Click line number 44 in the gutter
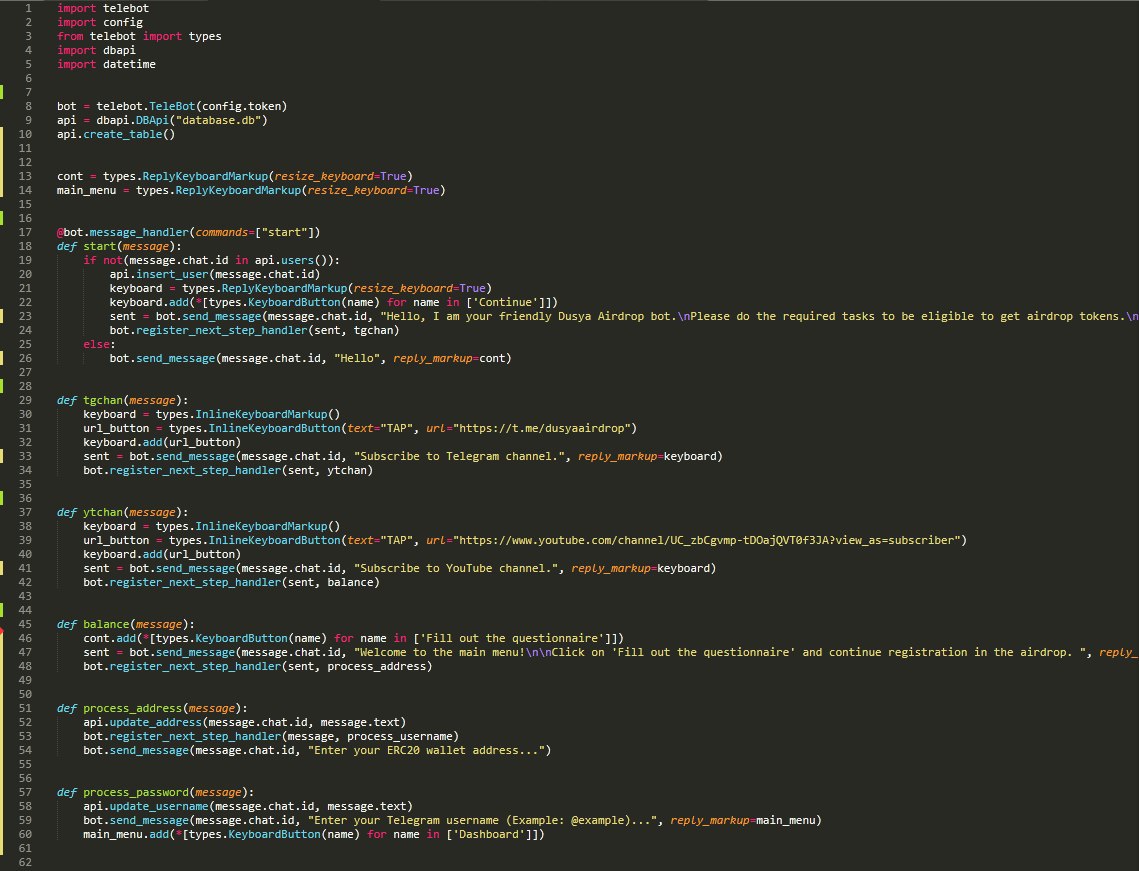 point(25,610)
